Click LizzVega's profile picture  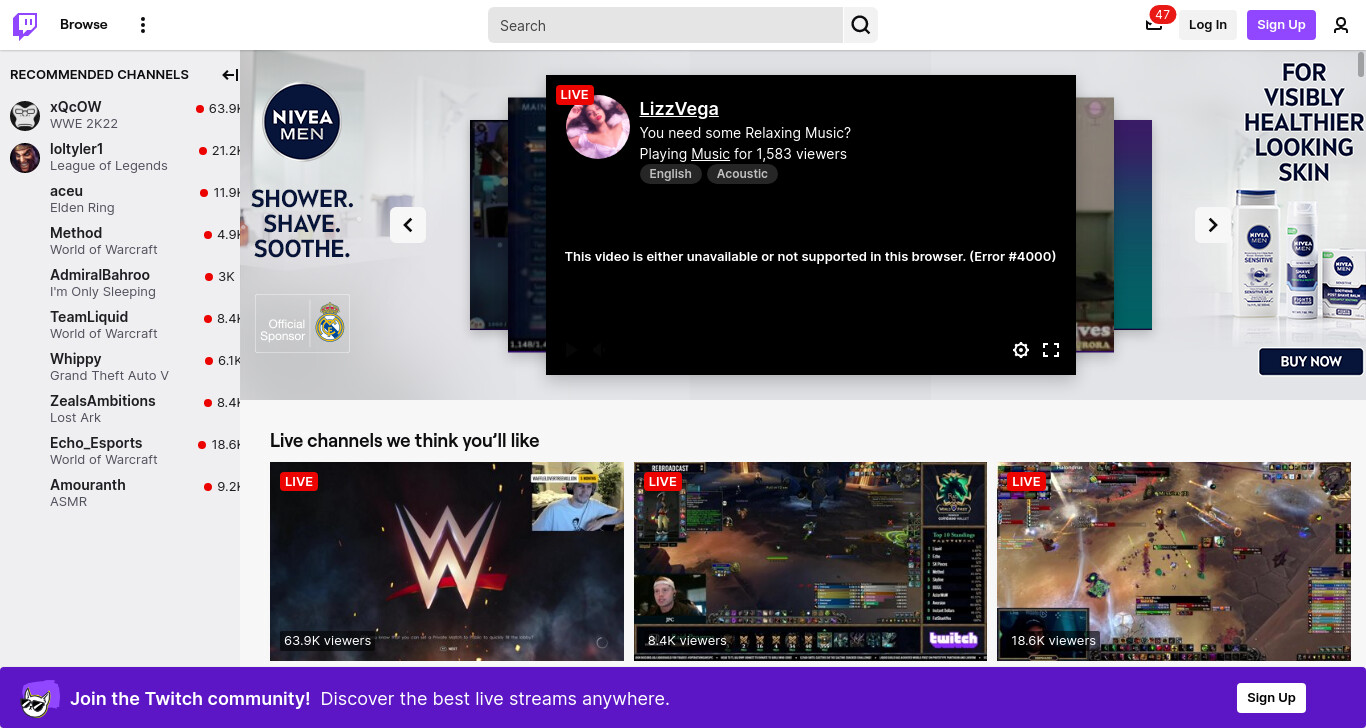[598, 127]
